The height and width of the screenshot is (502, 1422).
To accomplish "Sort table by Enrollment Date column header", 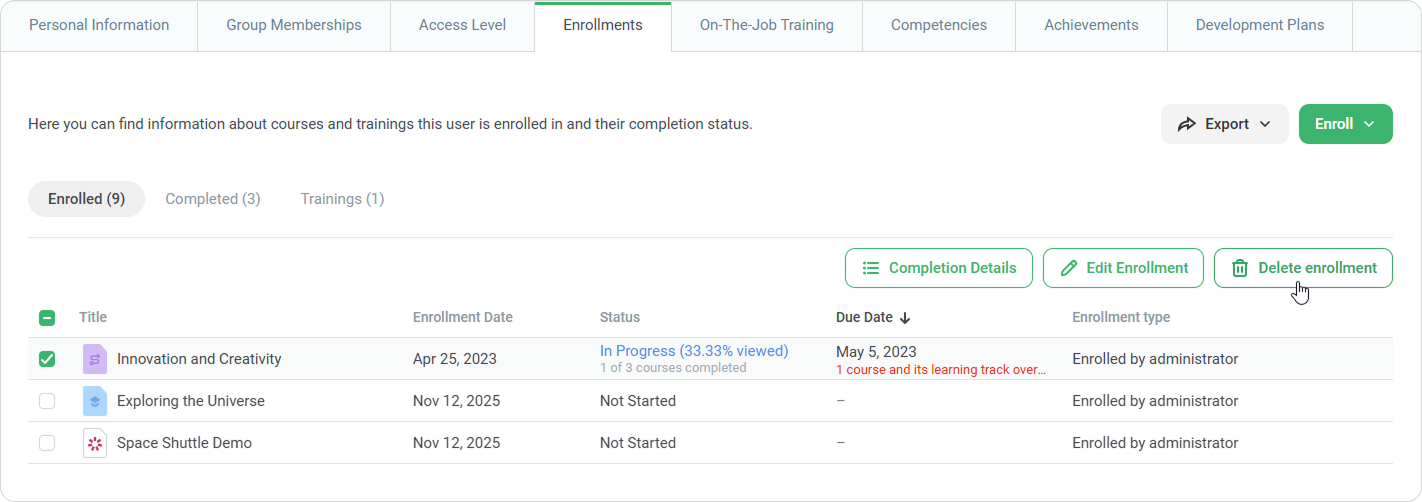I will click(x=462, y=318).
